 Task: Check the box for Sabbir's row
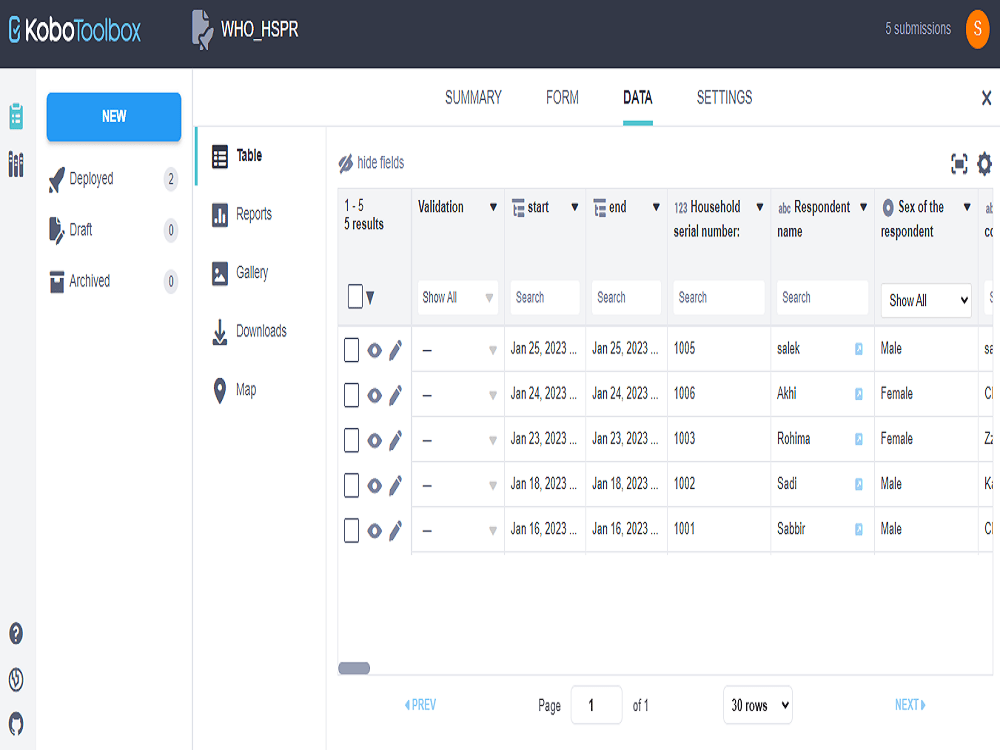point(351,529)
